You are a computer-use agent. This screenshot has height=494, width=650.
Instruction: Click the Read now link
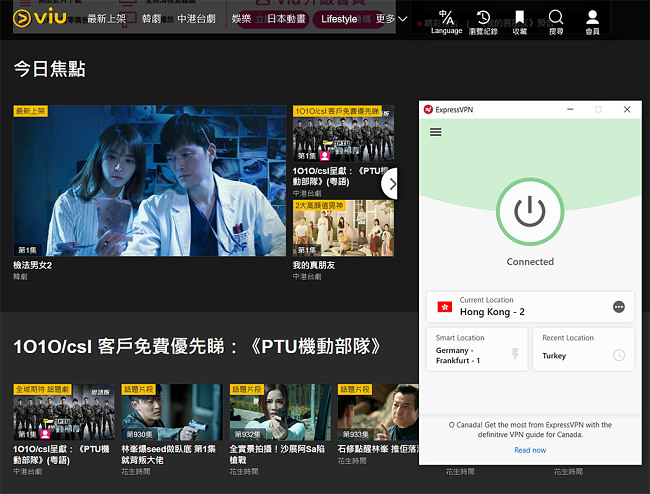[530, 450]
